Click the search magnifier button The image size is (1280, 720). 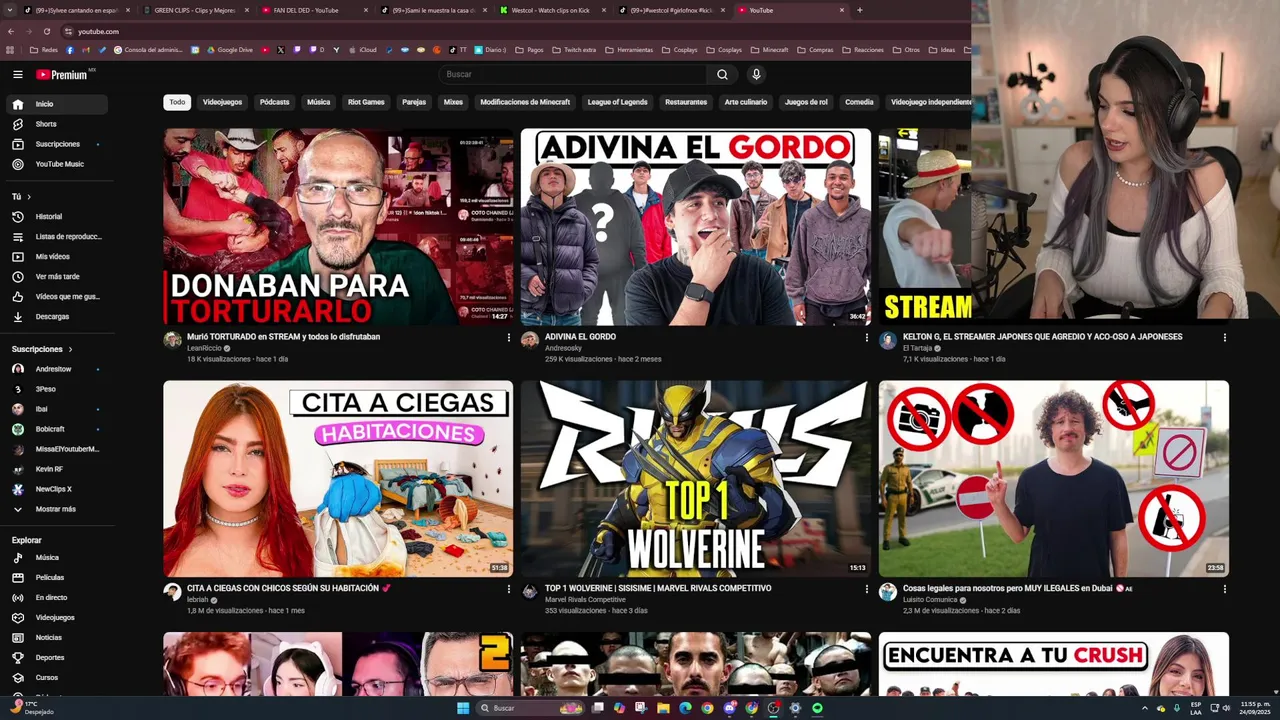coord(722,74)
